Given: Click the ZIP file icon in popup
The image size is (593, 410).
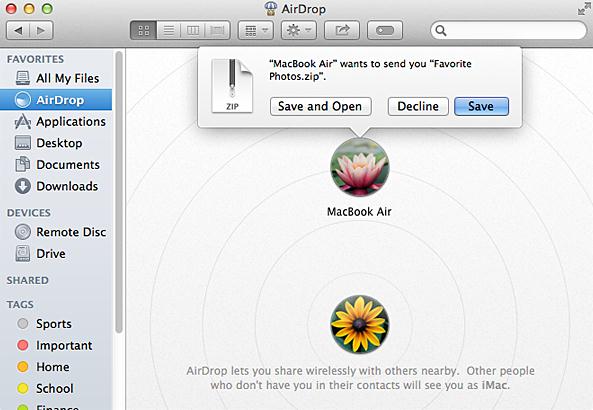Looking at the screenshot, I should 232,86.
